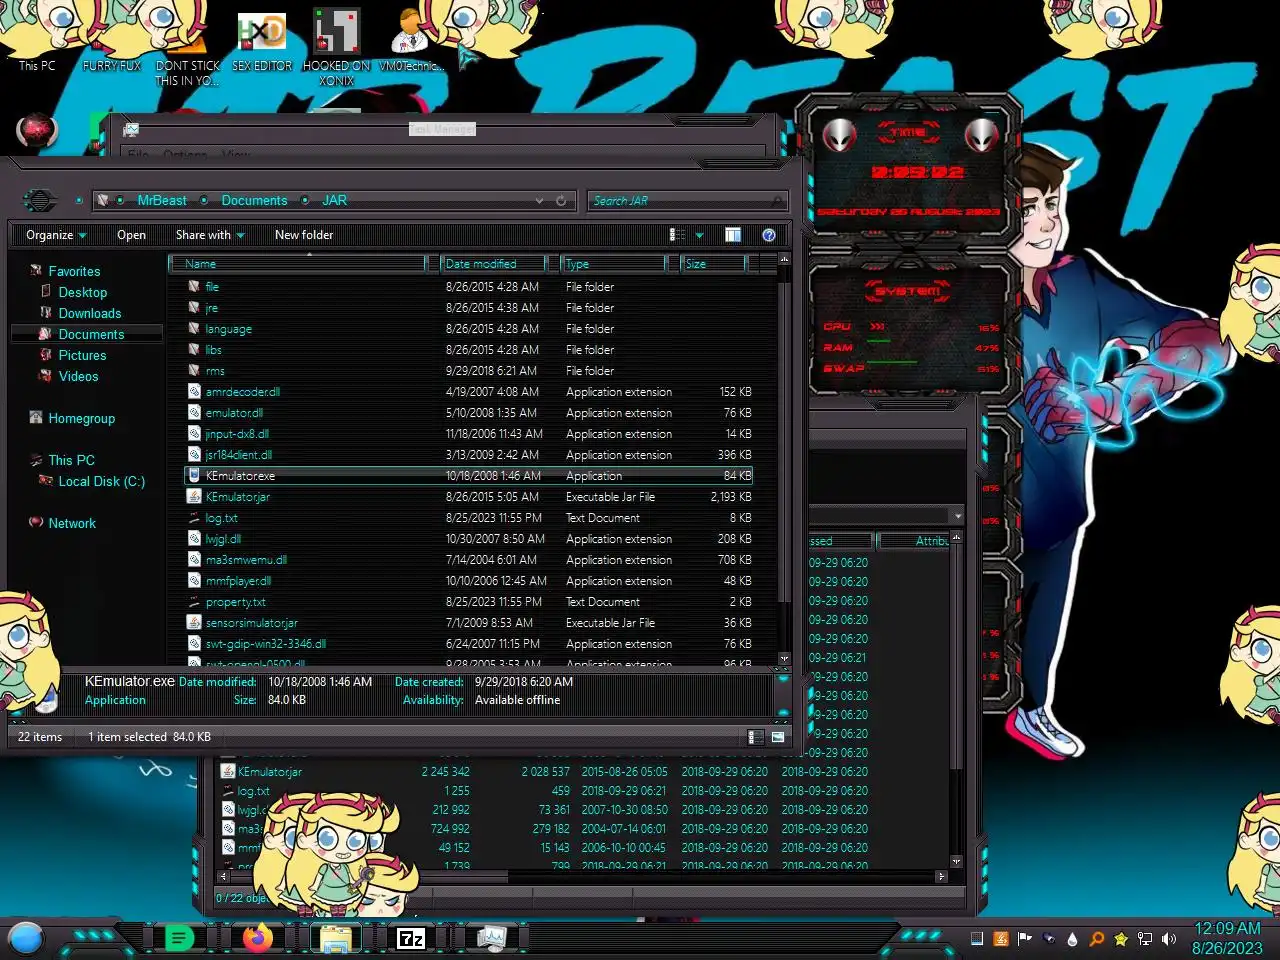The image size is (1280, 960).
Task: Click the 7-Zip taskbar button
Action: [x=411, y=939]
